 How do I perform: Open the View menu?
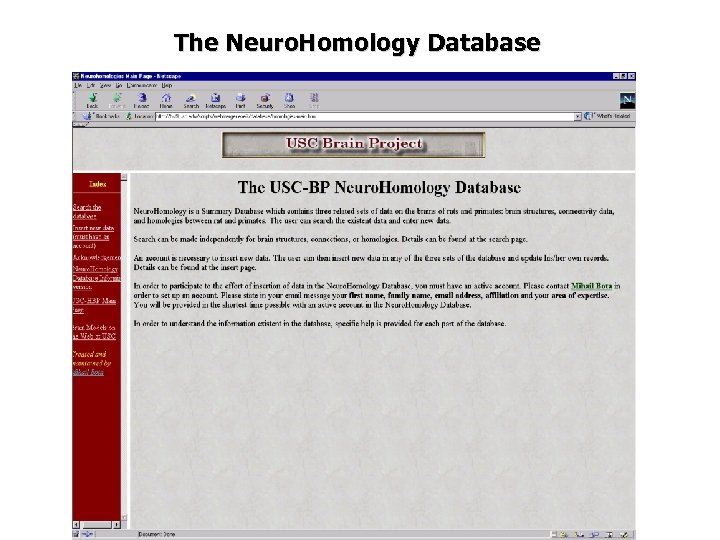pyautogui.click(x=105, y=85)
